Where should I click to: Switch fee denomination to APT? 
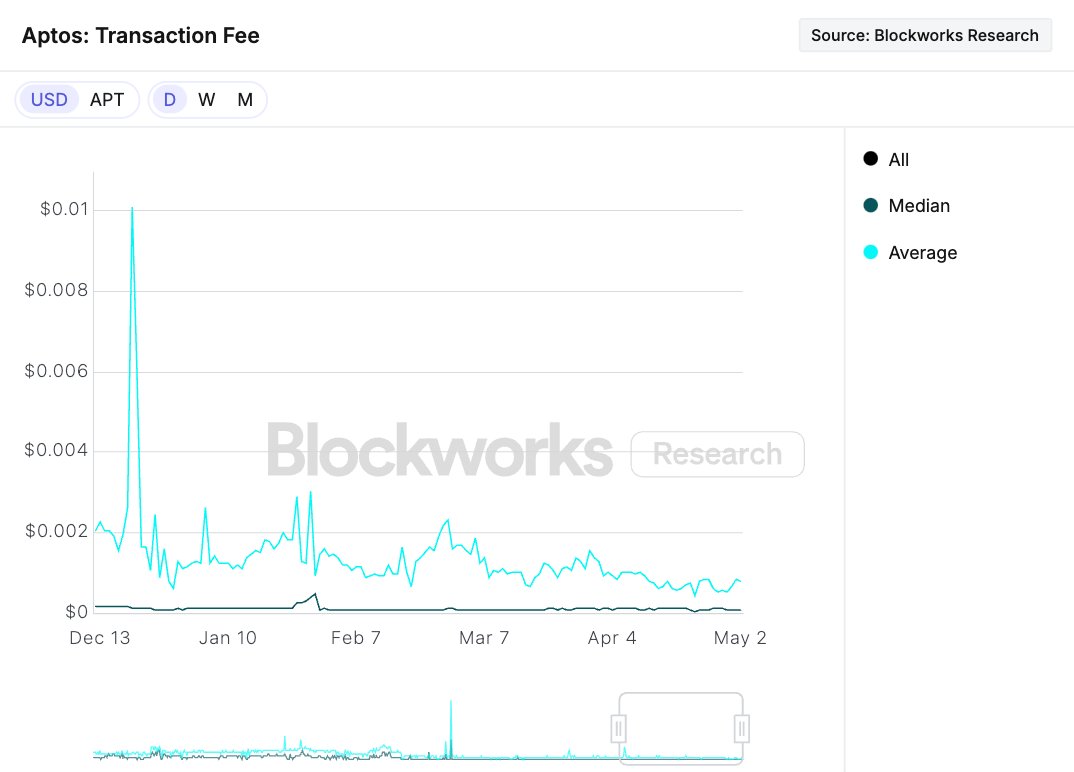pos(107,100)
